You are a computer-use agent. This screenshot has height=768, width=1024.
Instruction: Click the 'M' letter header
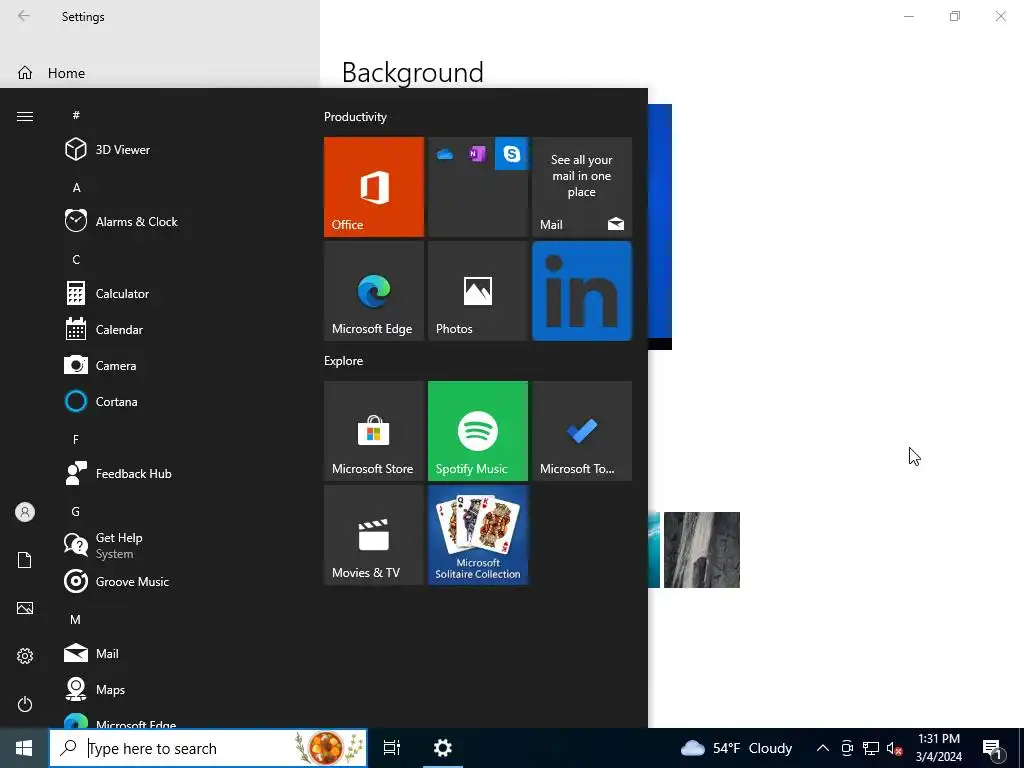click(76, 619)
